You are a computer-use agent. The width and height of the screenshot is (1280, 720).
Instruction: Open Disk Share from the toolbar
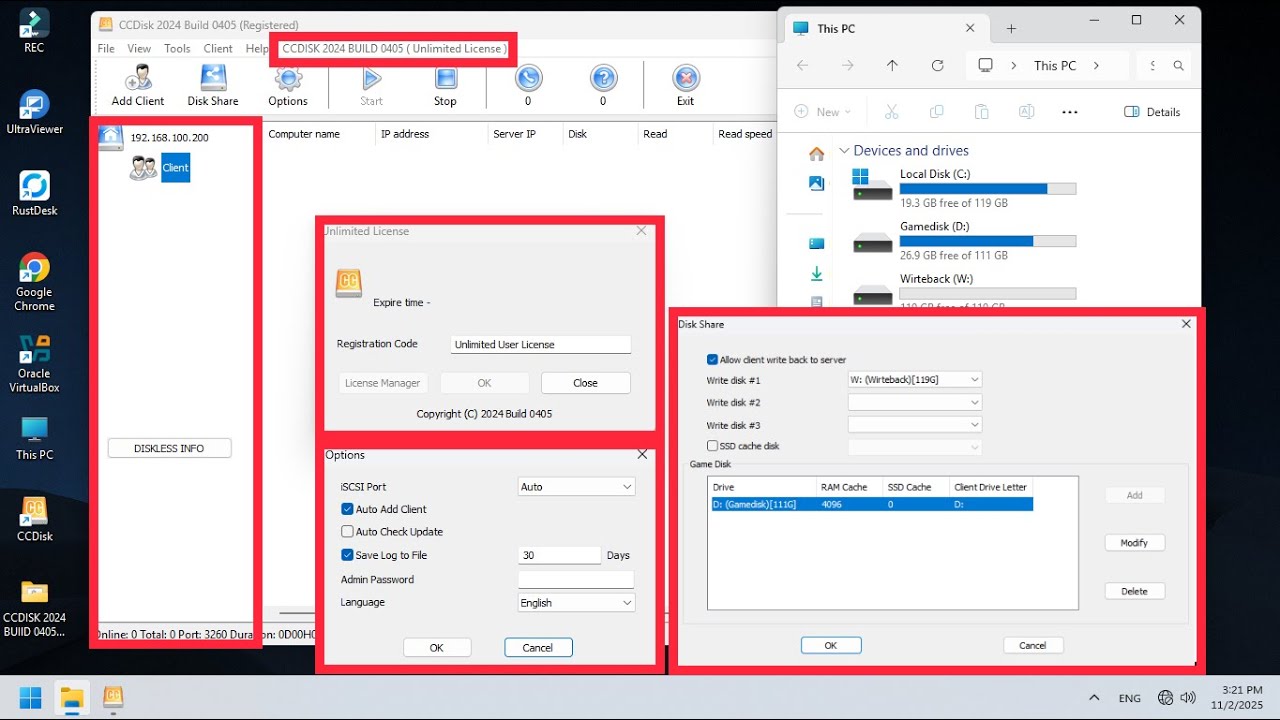(x=213, y=85)
